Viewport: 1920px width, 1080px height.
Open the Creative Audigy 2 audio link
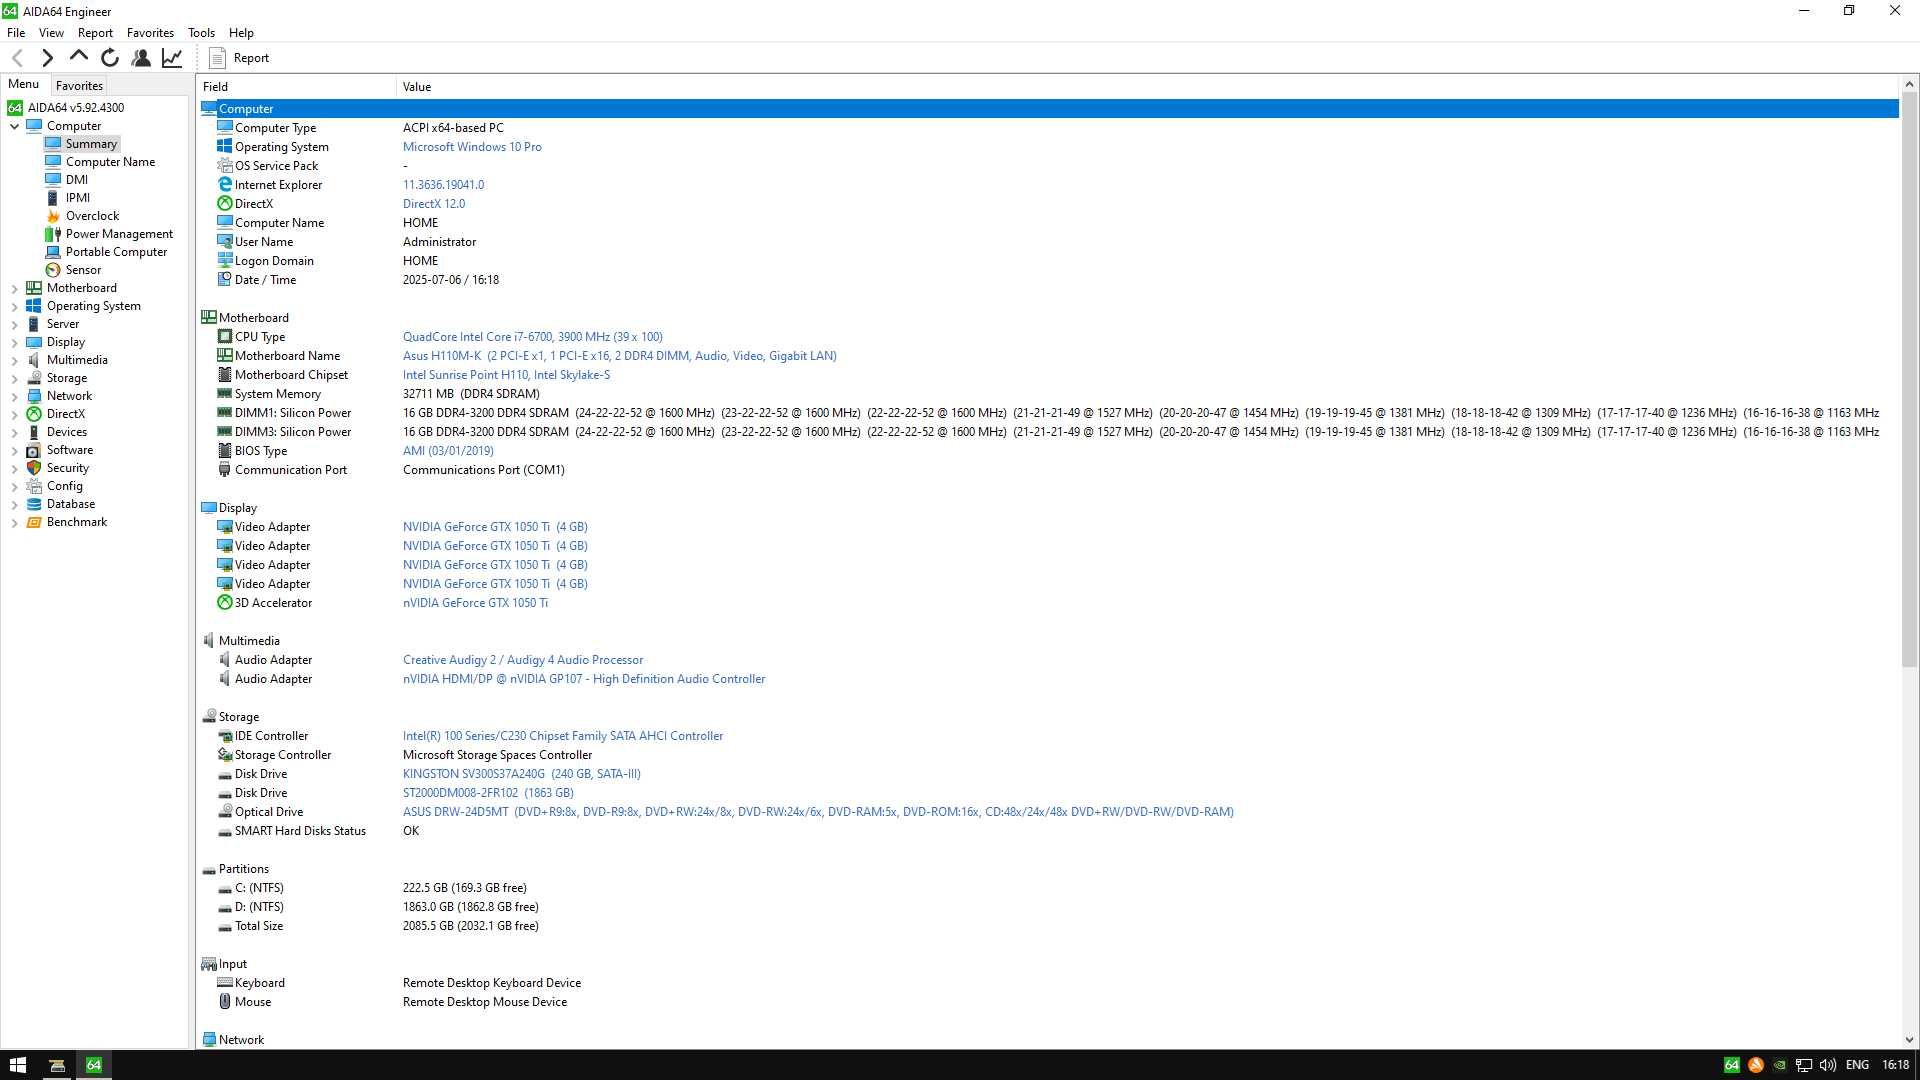coord(523,660)
